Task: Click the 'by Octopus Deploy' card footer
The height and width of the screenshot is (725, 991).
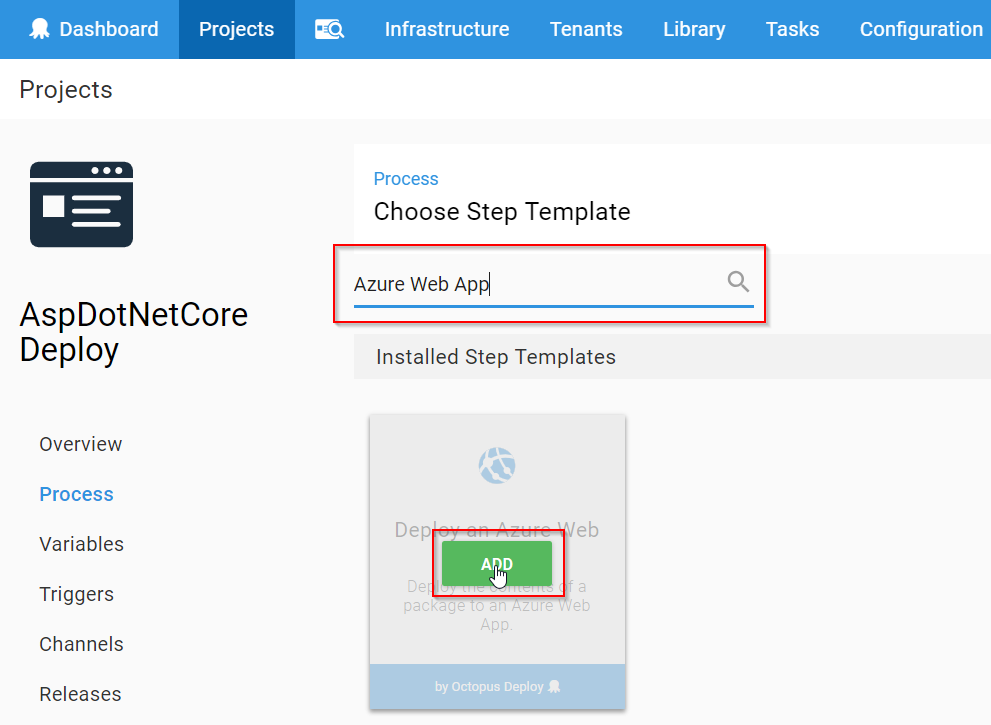Action: (497, 686)
